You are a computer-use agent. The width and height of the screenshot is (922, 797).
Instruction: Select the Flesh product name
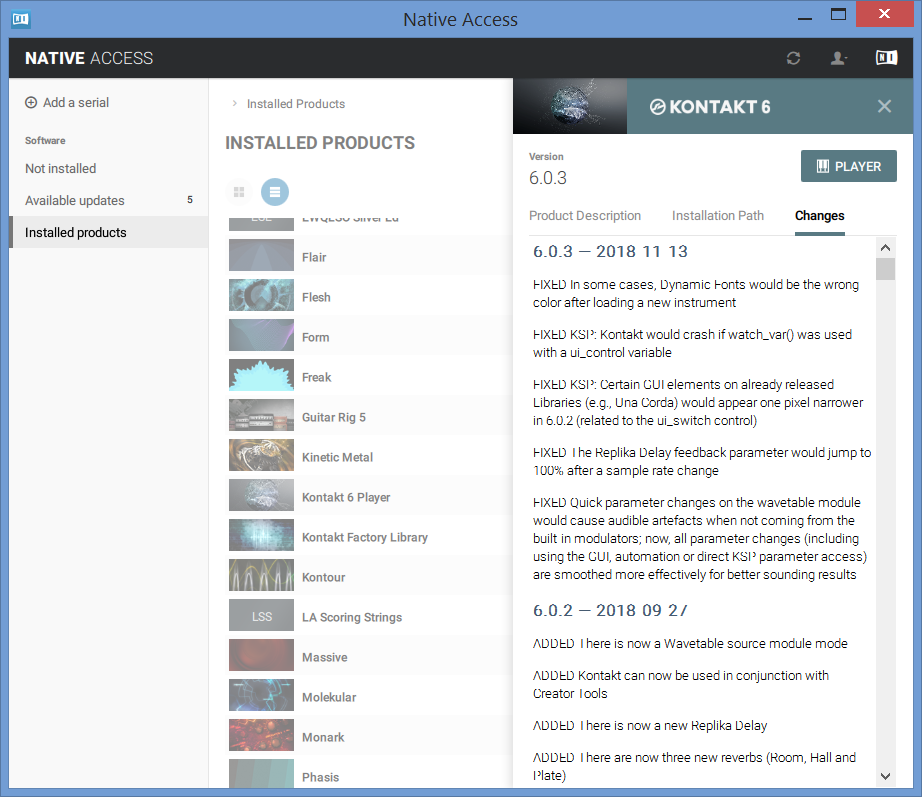pyautogui.click(x=316, y=298)
